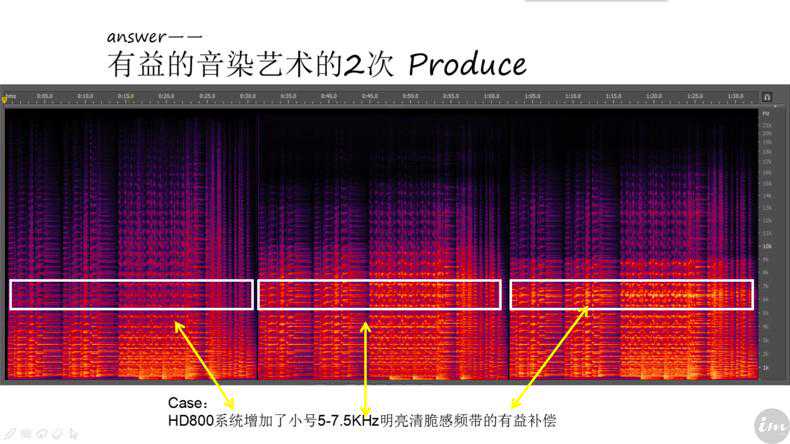Click inside the left white highlight rectangle
790x444 pixels.
[x=130, y=294]
